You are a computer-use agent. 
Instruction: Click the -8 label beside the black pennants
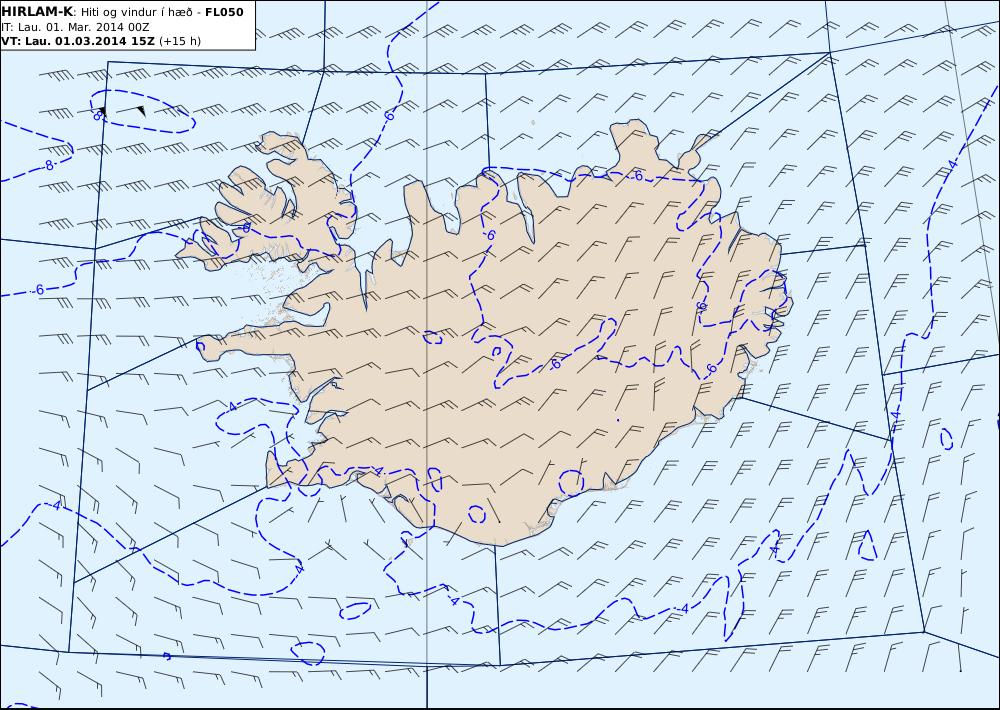point(98,115)
